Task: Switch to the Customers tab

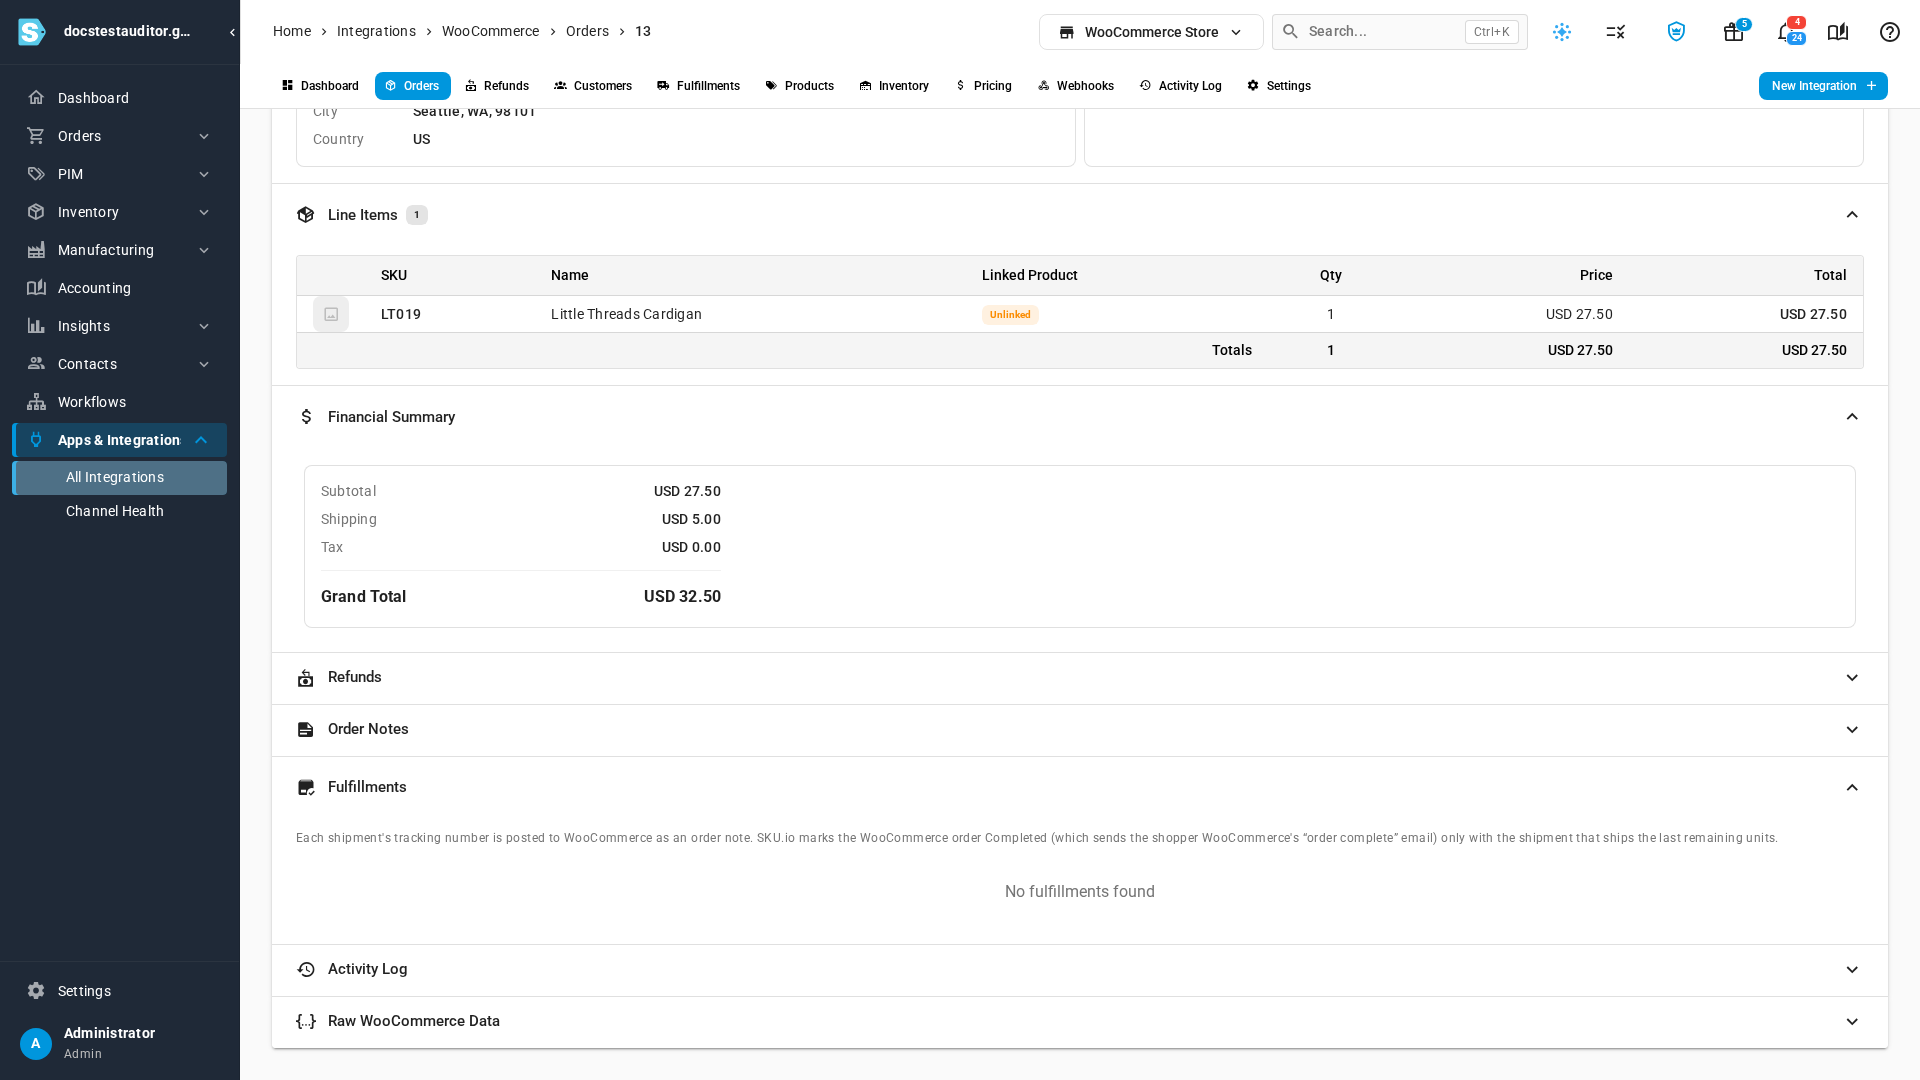Action: pos(593,86)
